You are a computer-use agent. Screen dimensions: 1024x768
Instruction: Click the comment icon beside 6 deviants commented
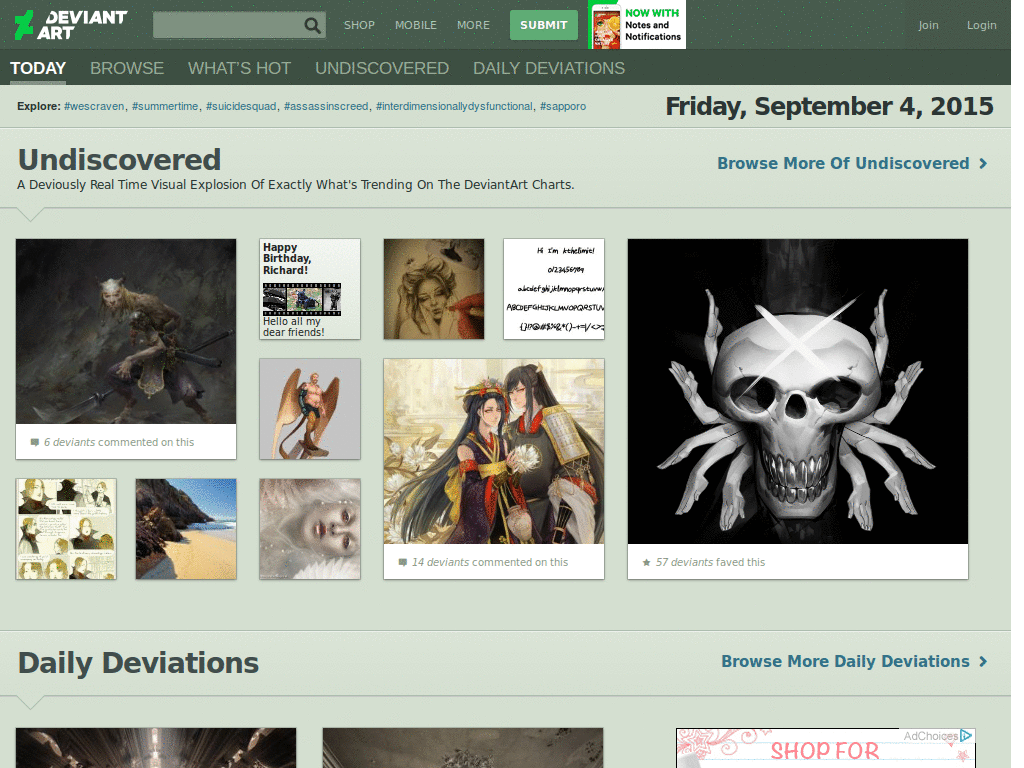(35, 442)
